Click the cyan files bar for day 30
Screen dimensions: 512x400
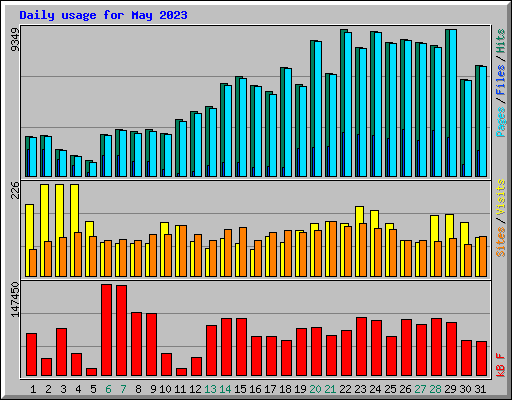[x=468, y=128]
